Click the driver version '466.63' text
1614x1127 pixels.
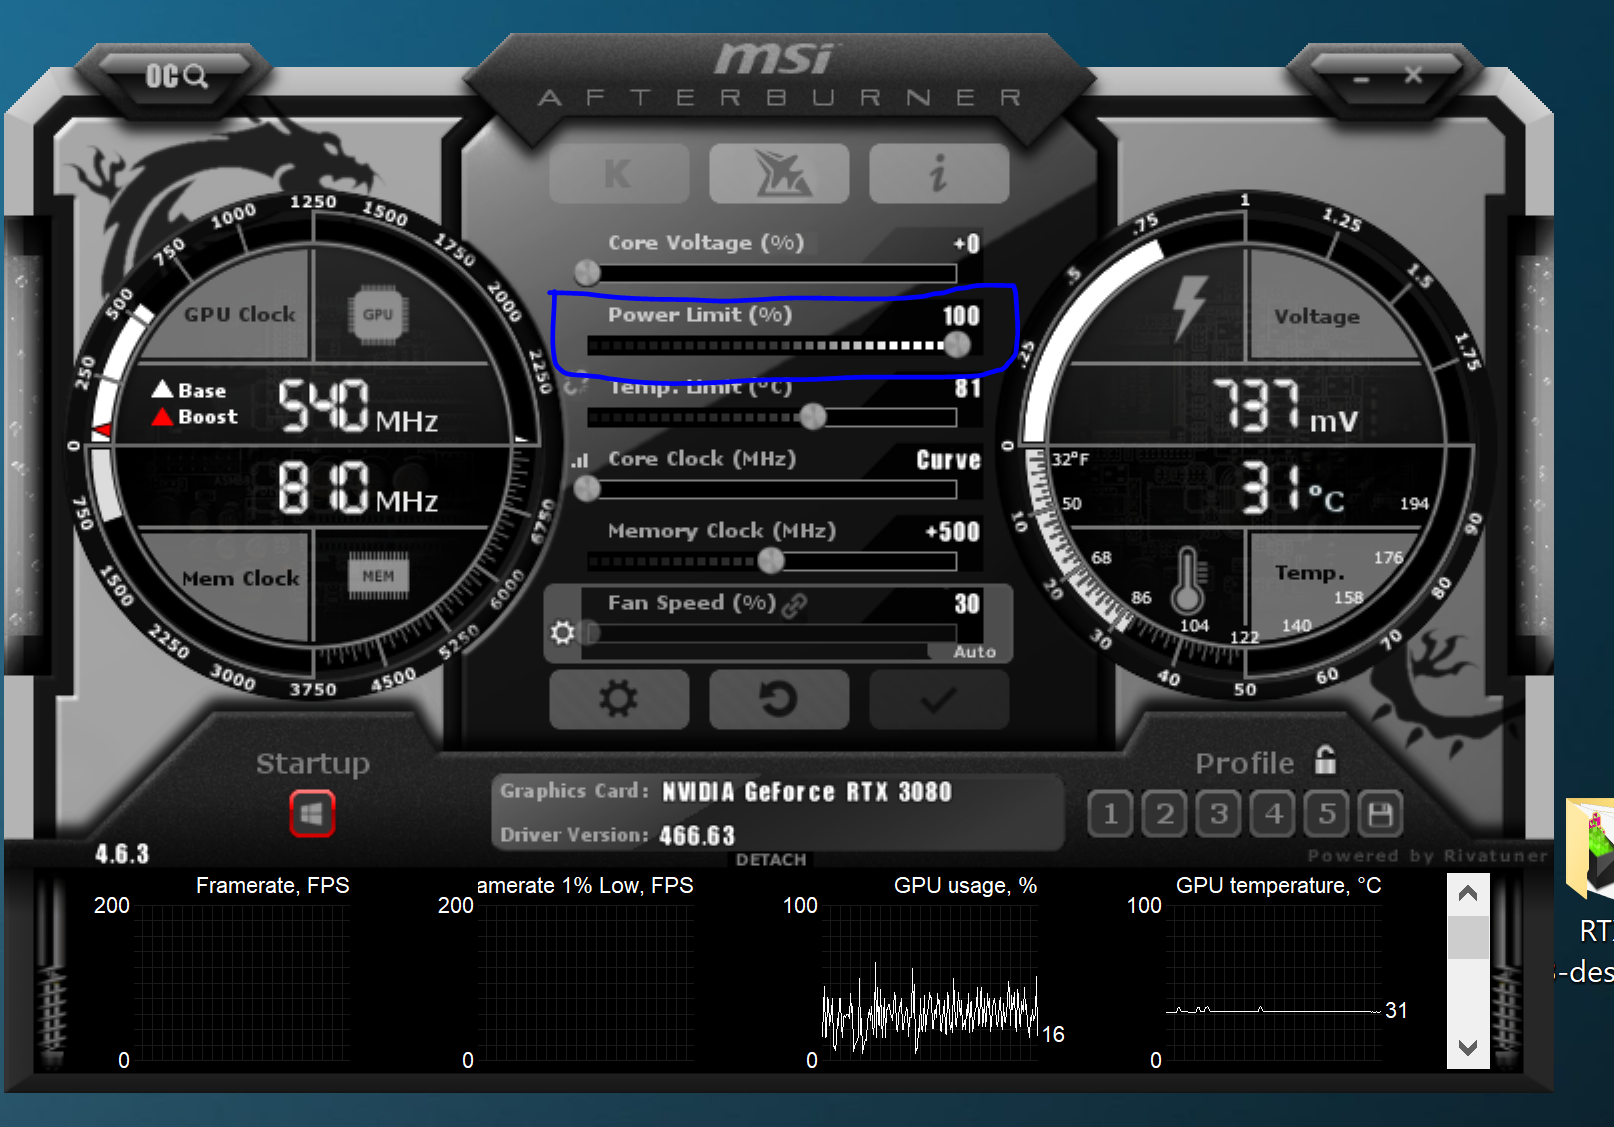(697, 835)
